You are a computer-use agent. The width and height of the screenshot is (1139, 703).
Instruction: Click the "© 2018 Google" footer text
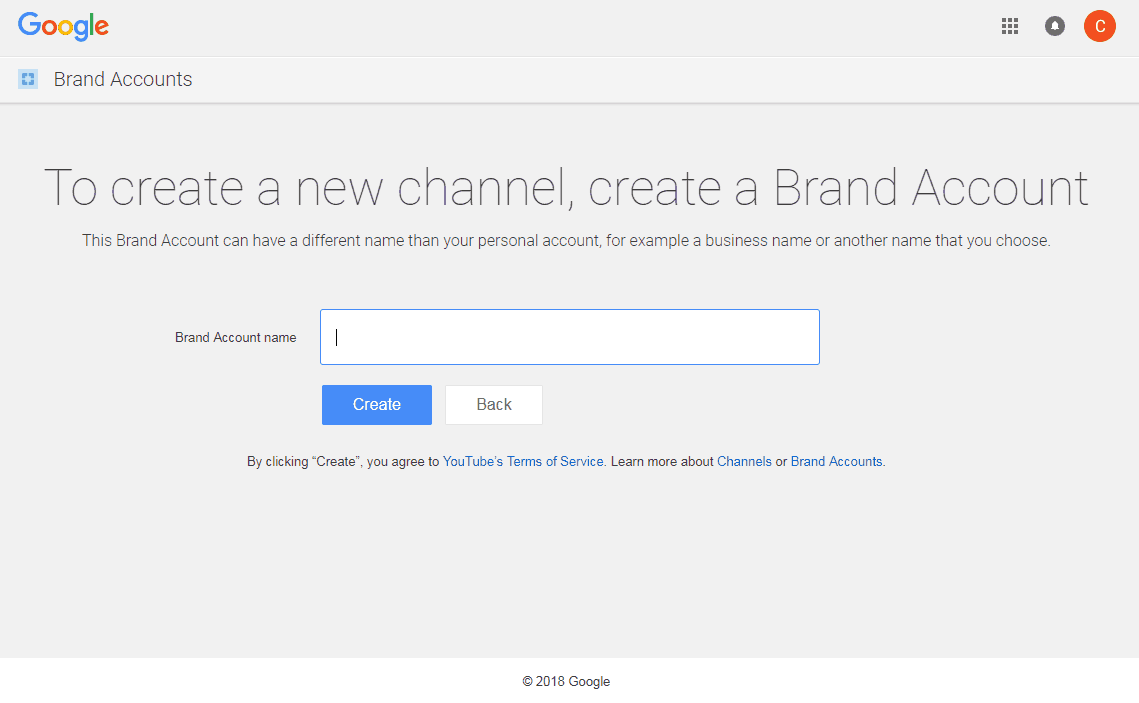(x=566, y=681)
